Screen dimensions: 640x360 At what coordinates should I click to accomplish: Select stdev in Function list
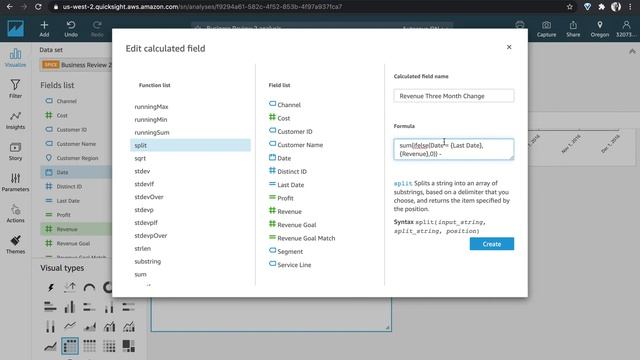click(142, 171)
